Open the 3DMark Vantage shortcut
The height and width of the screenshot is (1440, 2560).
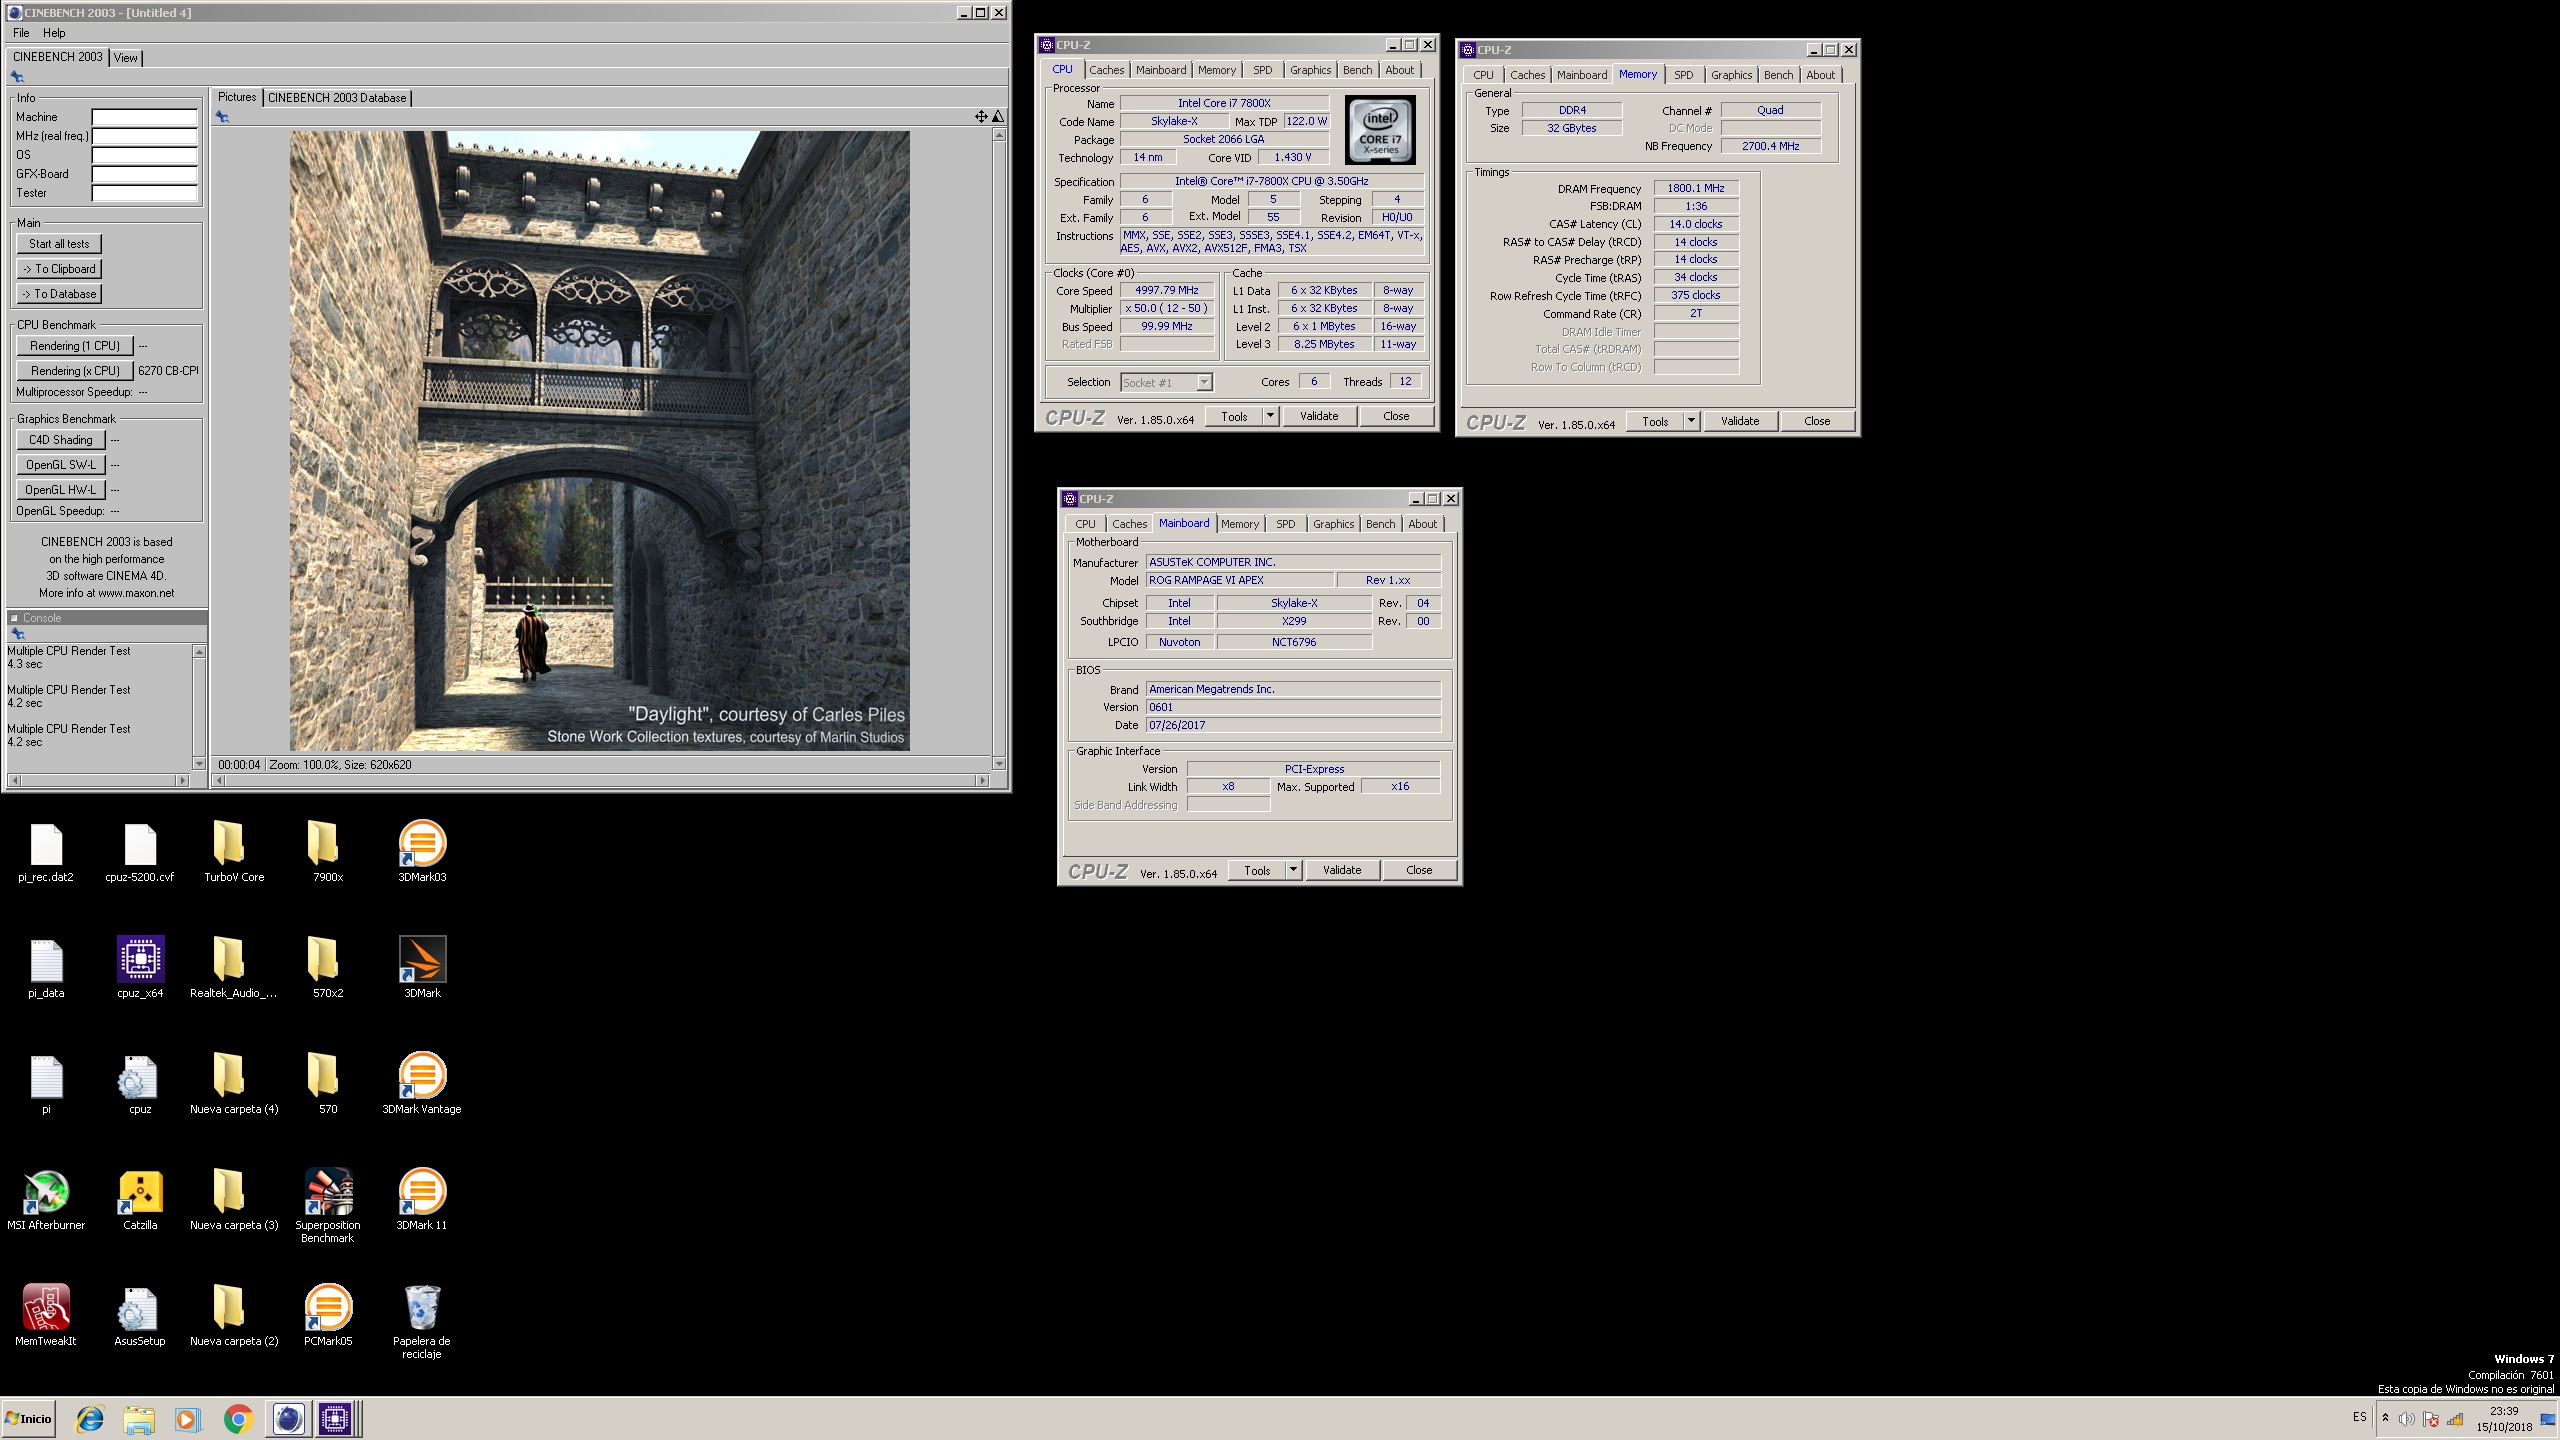[422, 1083]
